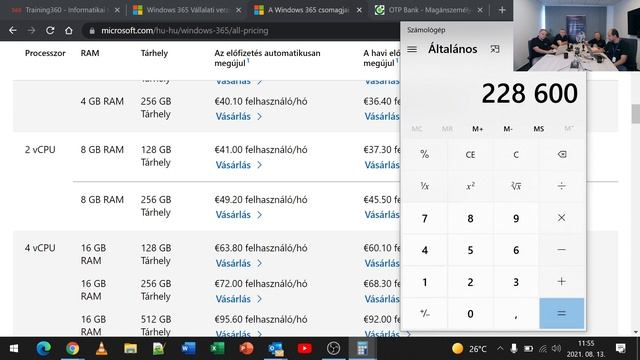Click the C clear key
Screen dimensions: 640x360
[x=516, y=154]
